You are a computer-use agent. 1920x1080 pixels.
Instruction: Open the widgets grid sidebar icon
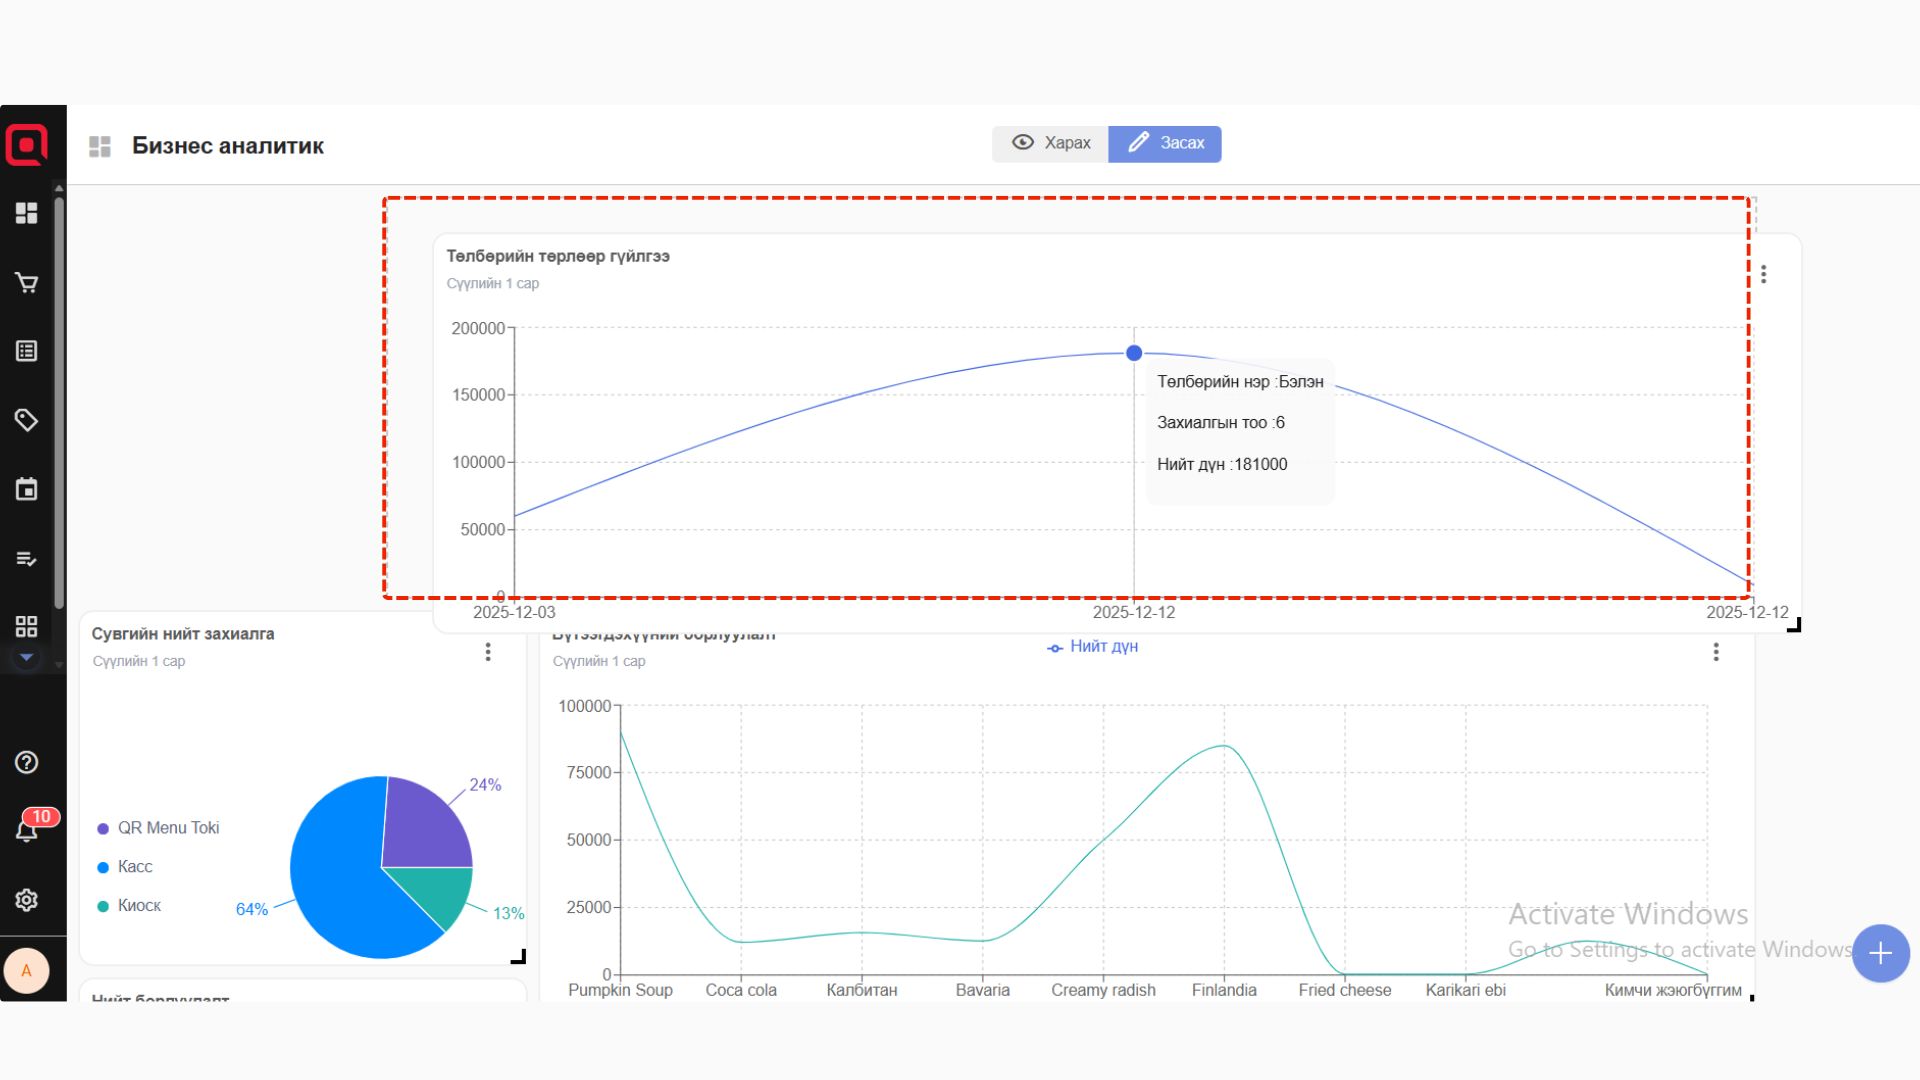point(27,627)
